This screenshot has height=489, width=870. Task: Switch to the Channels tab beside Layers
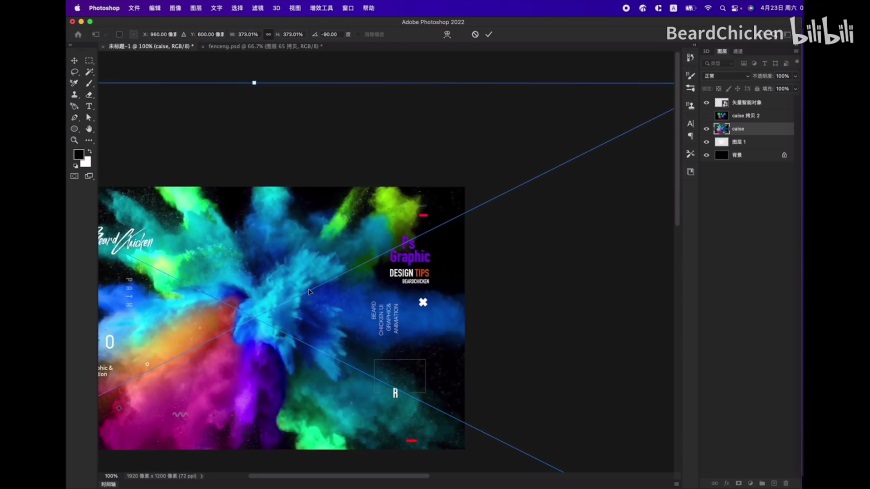(738, 51)
